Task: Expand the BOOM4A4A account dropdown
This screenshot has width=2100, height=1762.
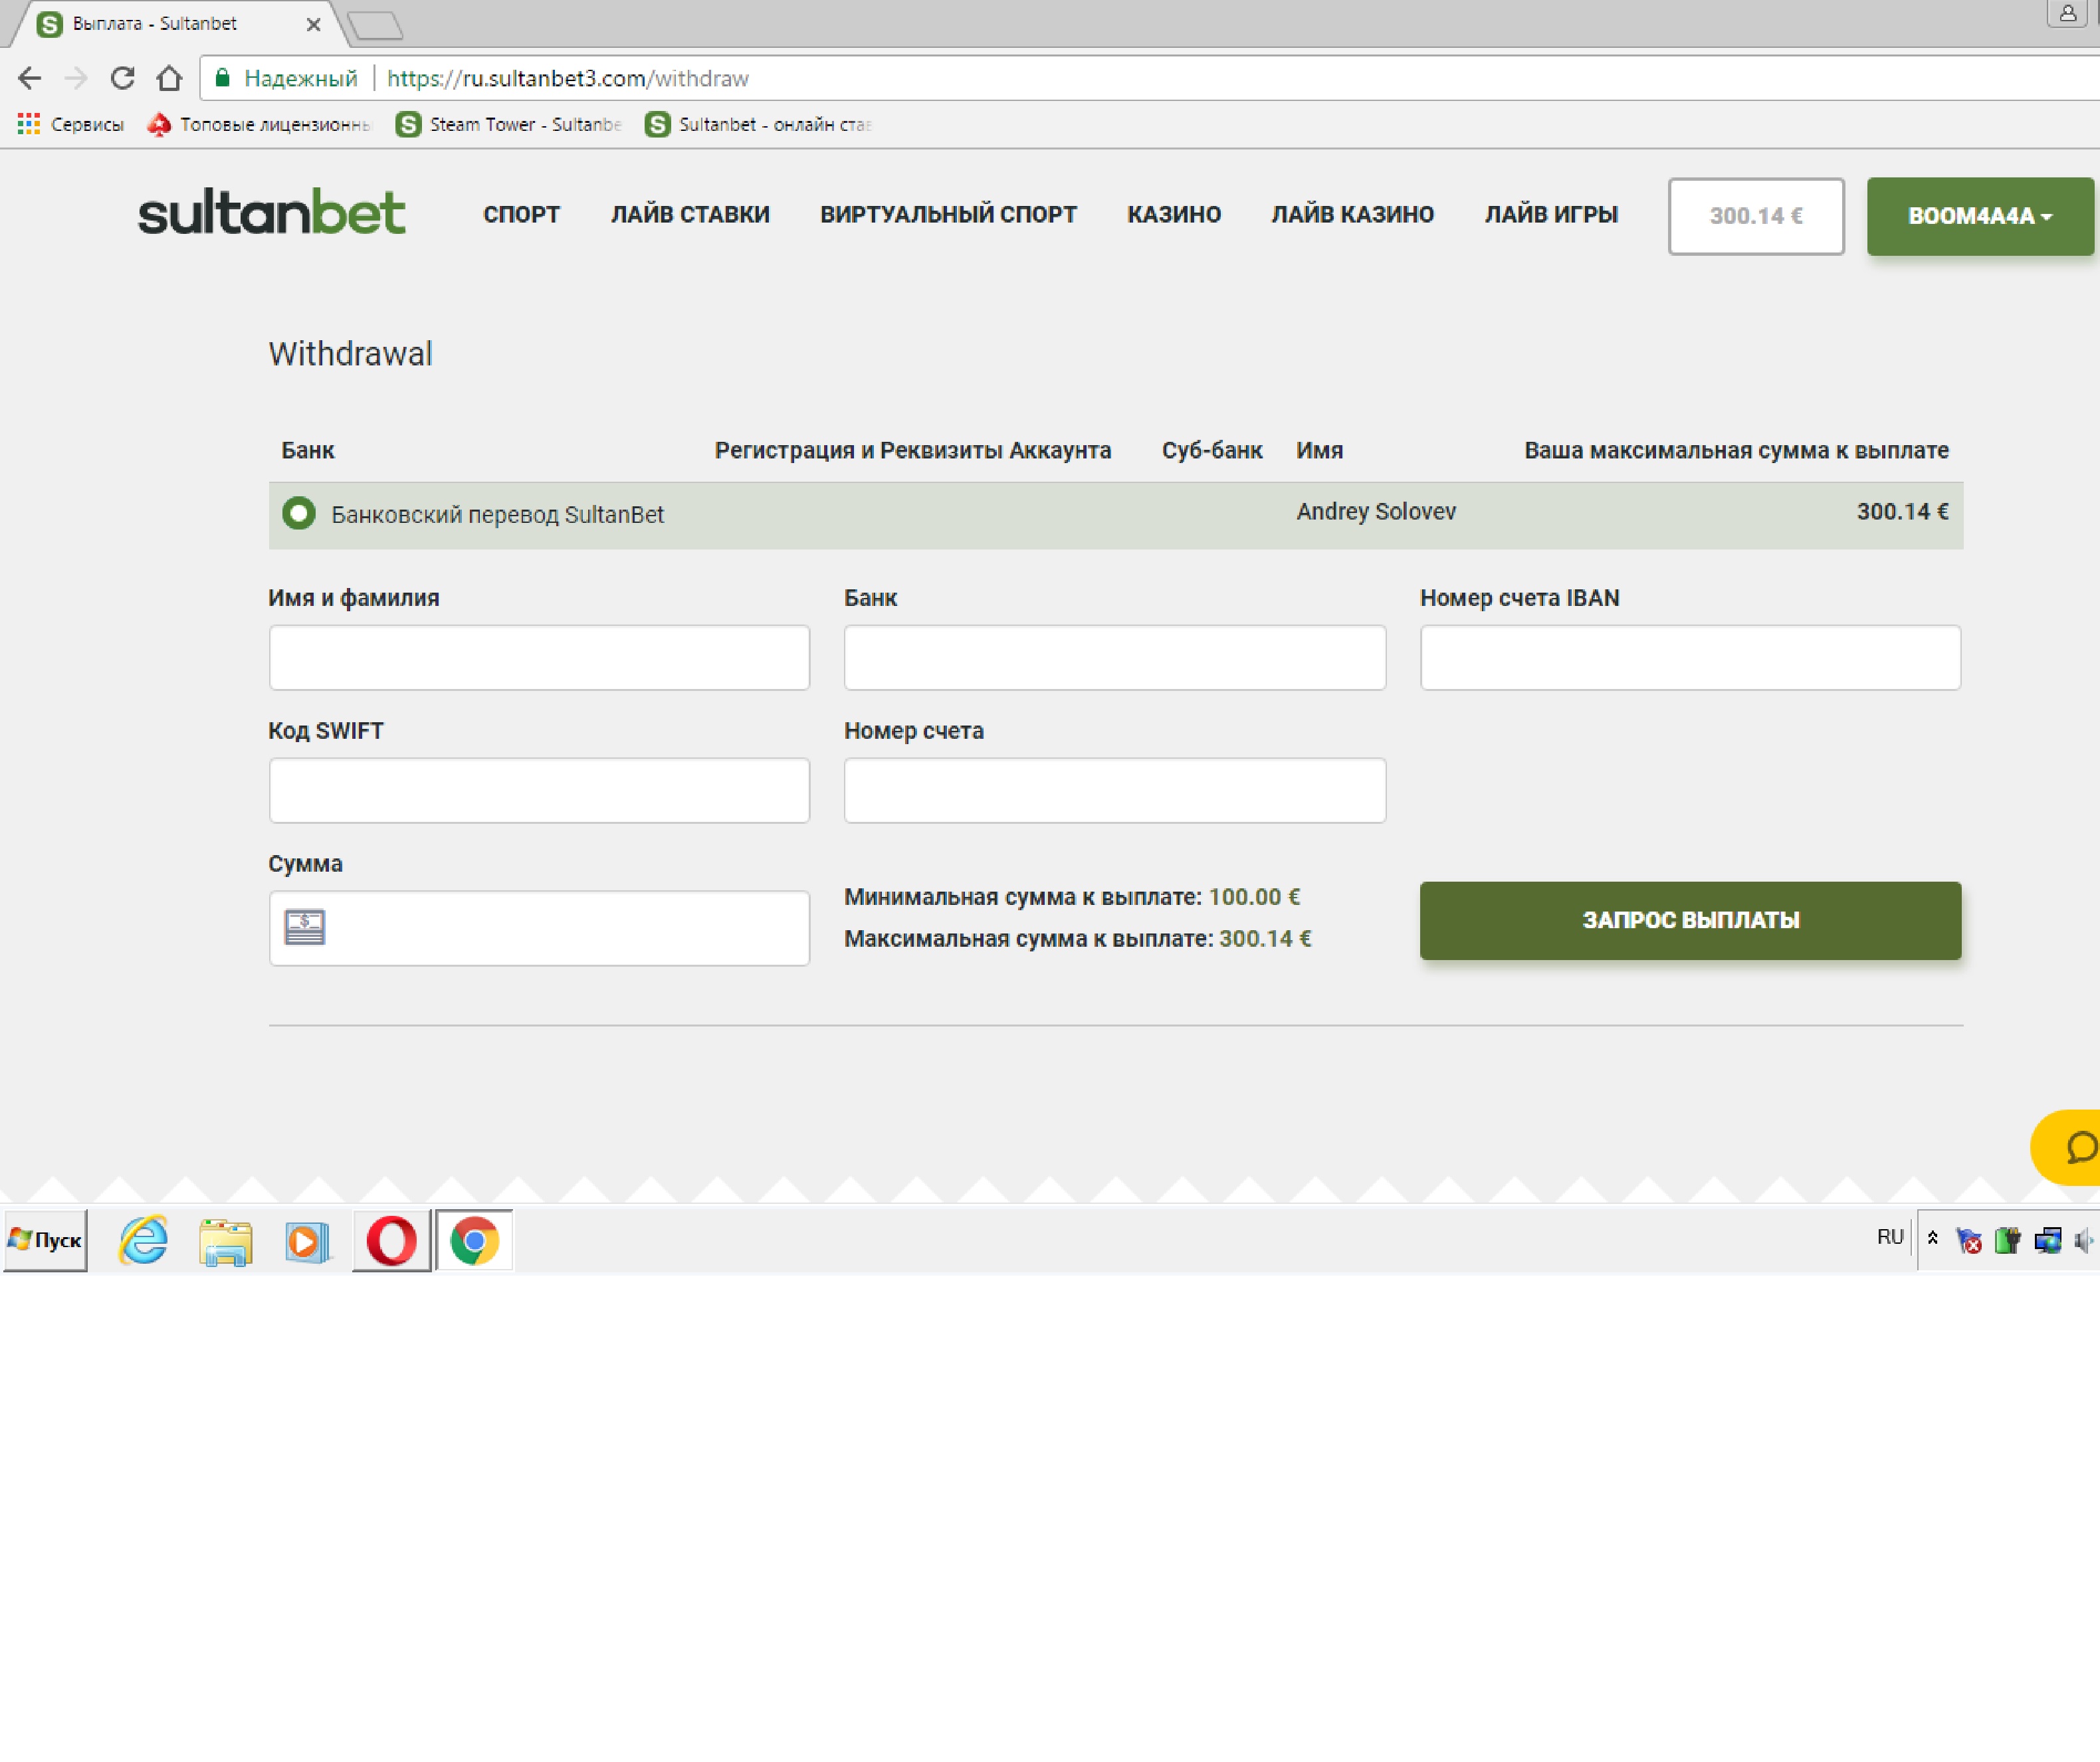Action: [1979, 216]
